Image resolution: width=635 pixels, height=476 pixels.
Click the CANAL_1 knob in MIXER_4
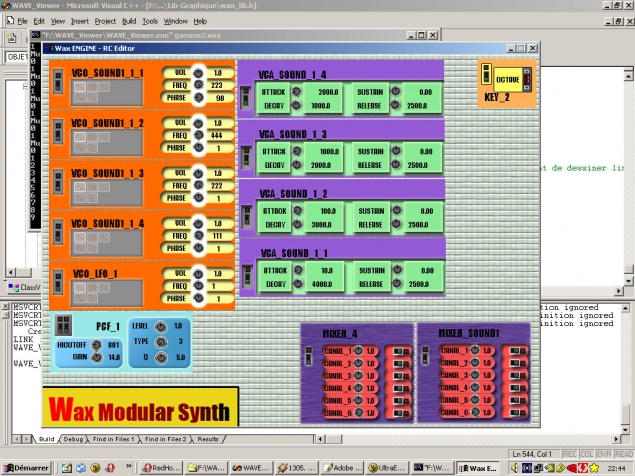click(x=358, y=351)
